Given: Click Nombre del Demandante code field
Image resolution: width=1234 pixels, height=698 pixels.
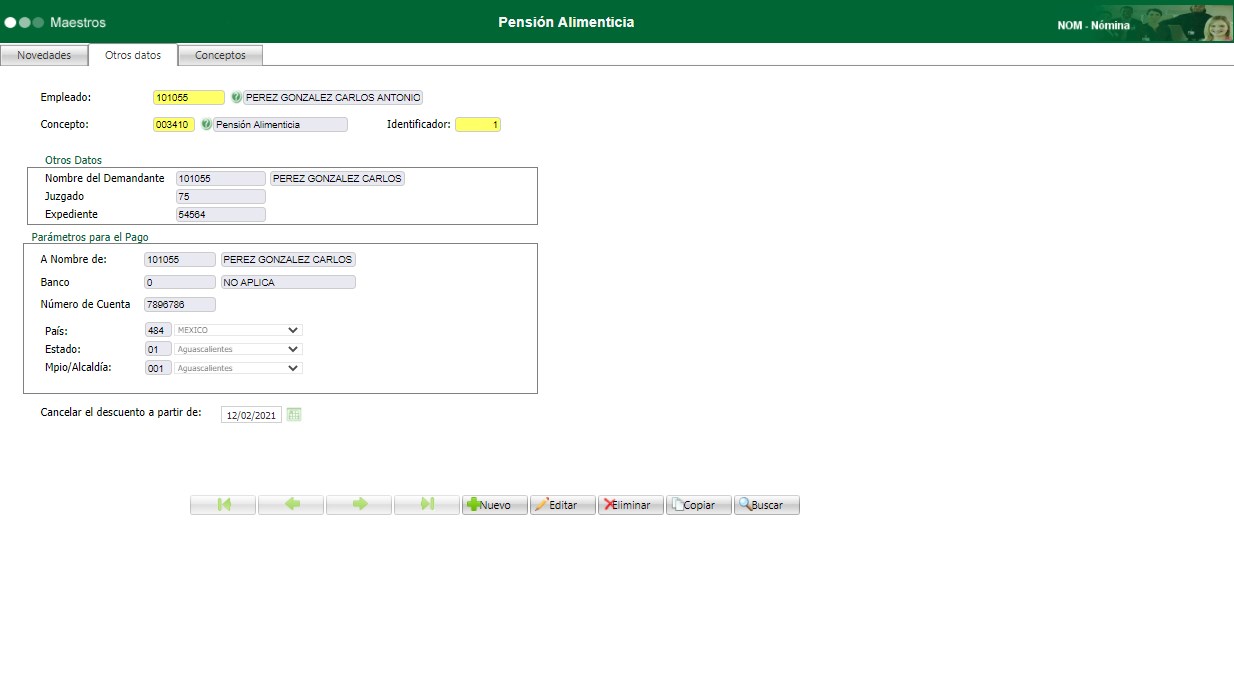Looking at the screenshot, I should point(221,179).
